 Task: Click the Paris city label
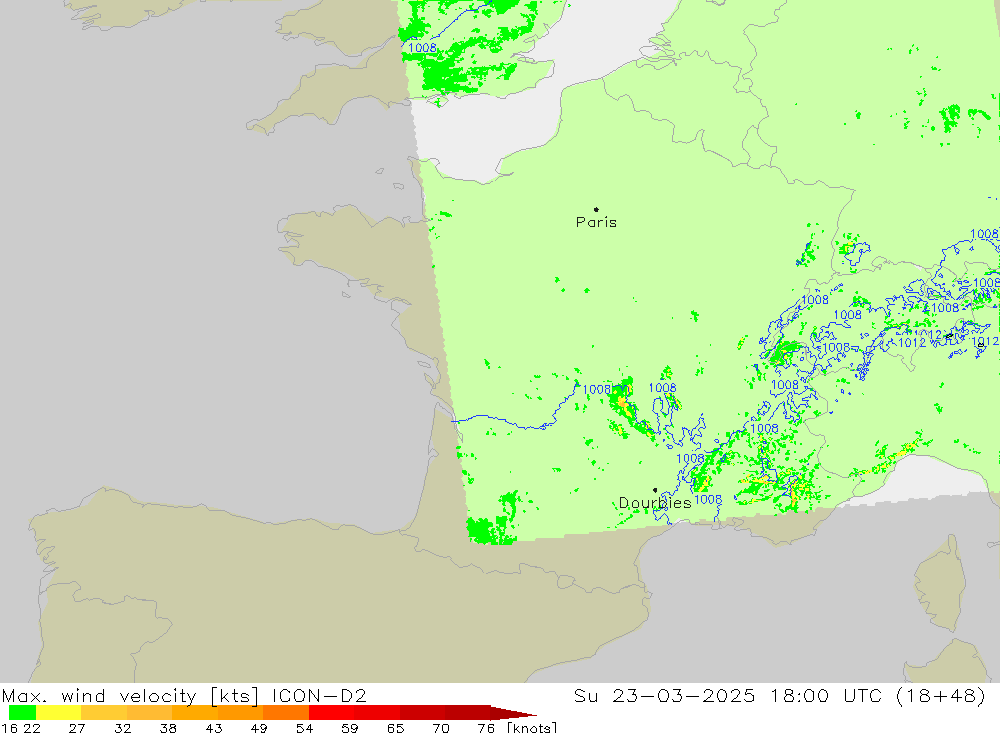596,222
